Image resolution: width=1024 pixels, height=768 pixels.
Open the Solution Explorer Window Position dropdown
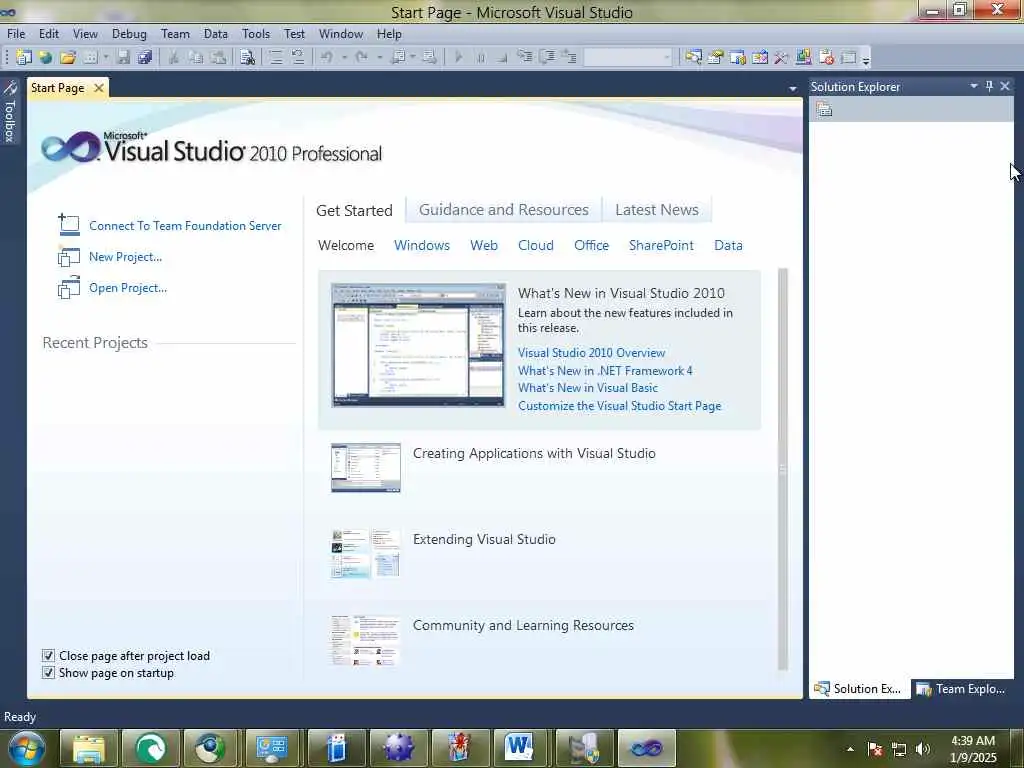click(974, 86)
